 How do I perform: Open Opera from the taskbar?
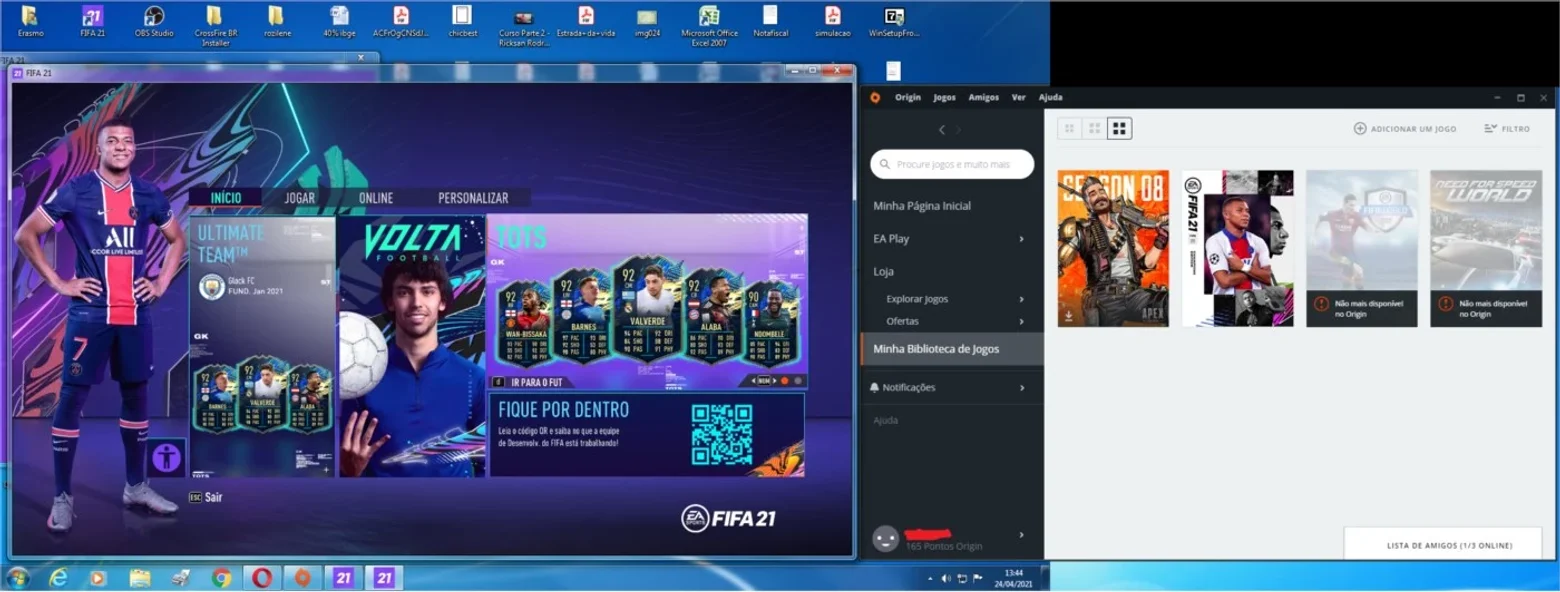point(262,577)
